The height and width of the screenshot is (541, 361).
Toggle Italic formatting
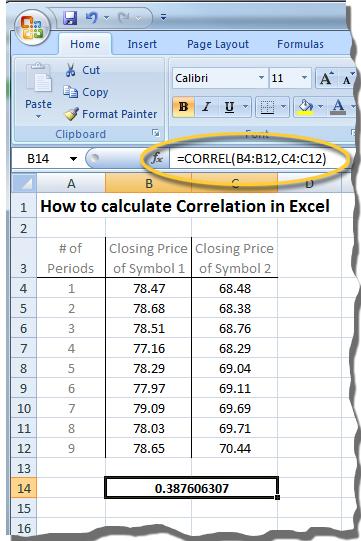click(x=206, y=107)
